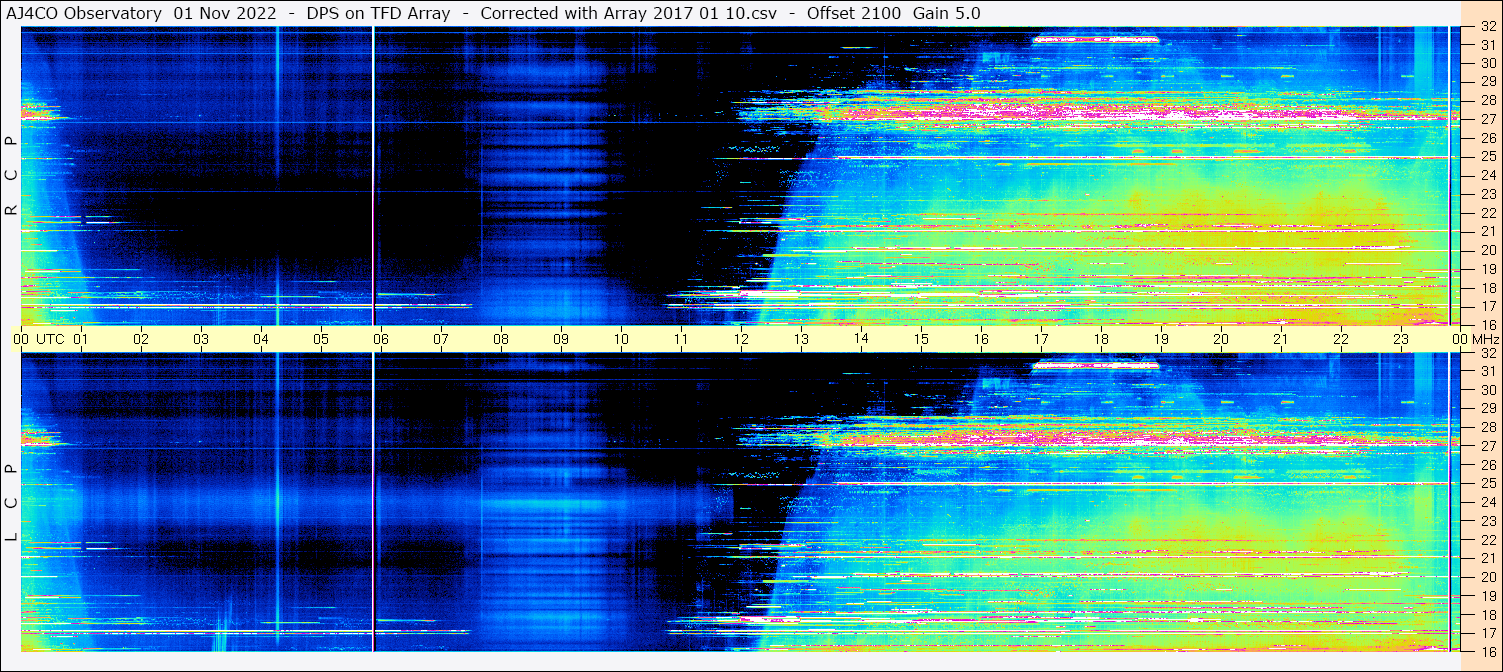Click the 09 hour label on time axis

561,339
